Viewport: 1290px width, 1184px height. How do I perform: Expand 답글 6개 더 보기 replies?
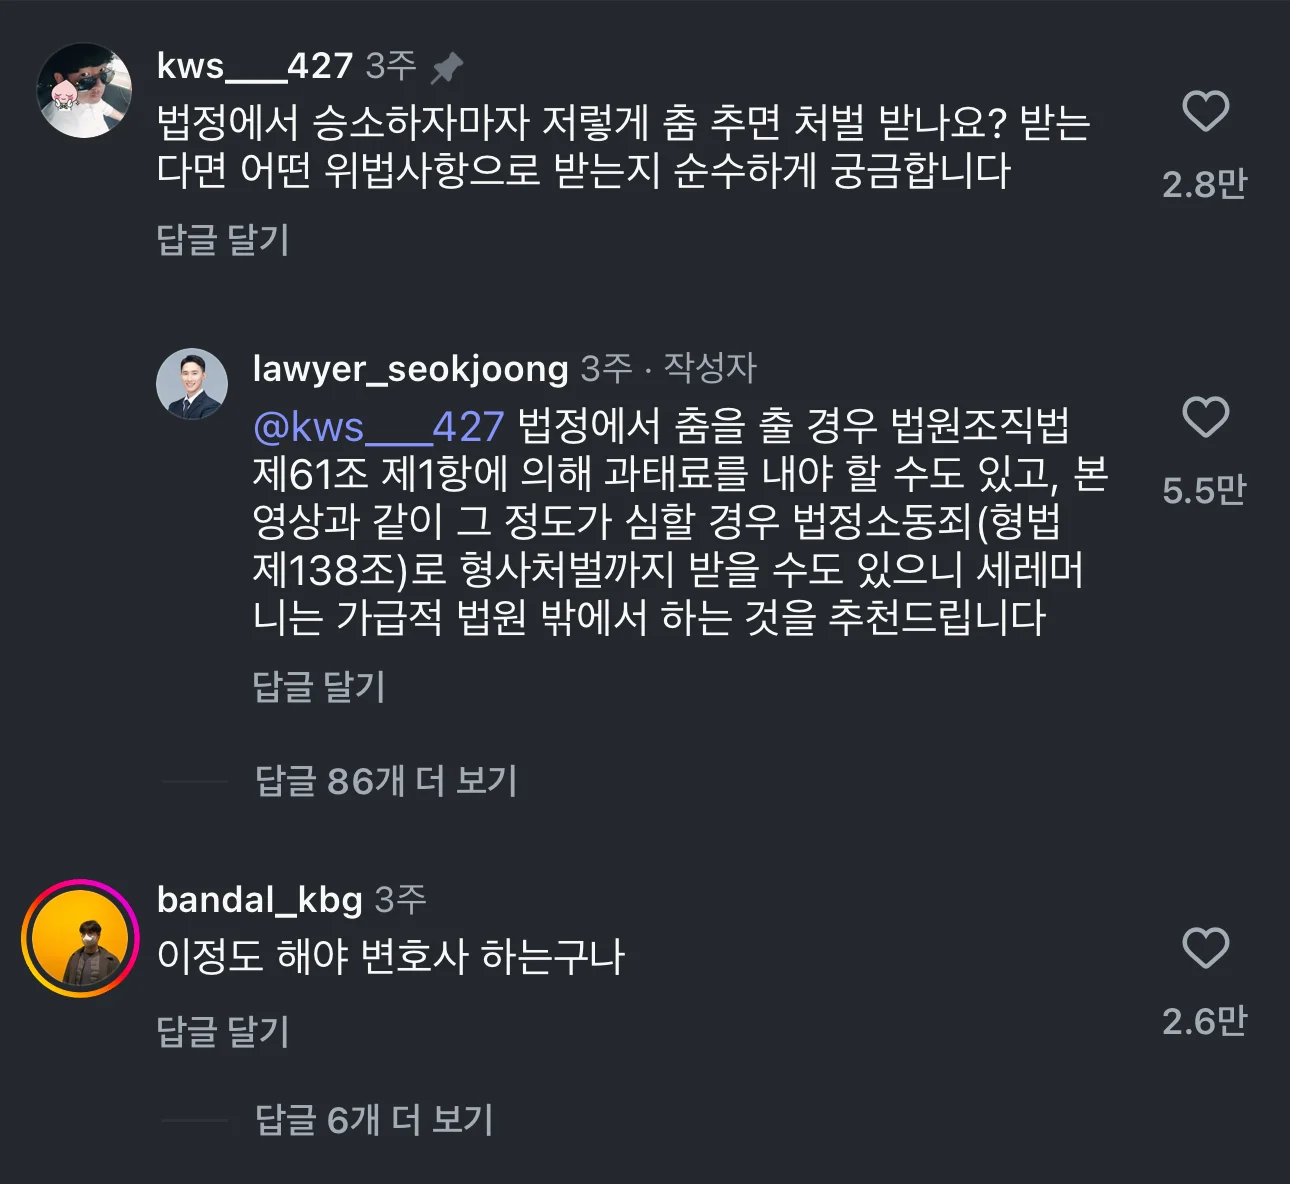pos(374,1120)
